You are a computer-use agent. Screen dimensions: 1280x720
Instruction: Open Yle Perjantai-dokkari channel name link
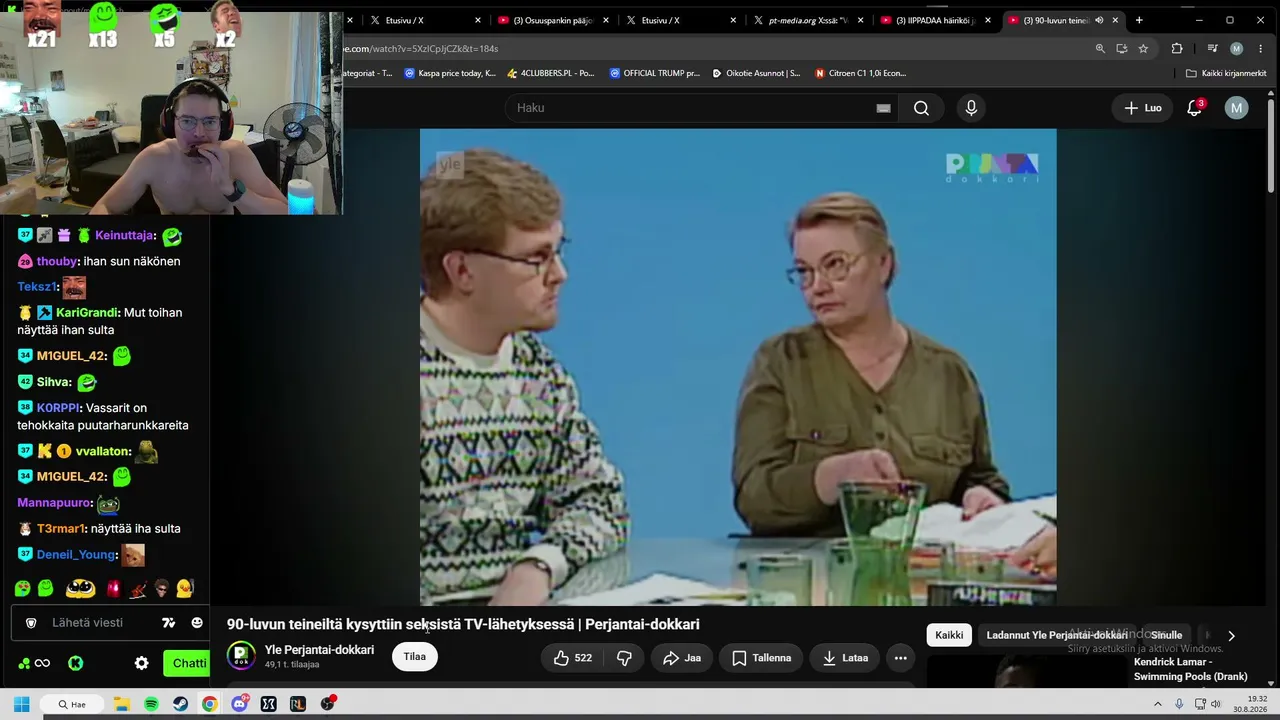(319, 650)
